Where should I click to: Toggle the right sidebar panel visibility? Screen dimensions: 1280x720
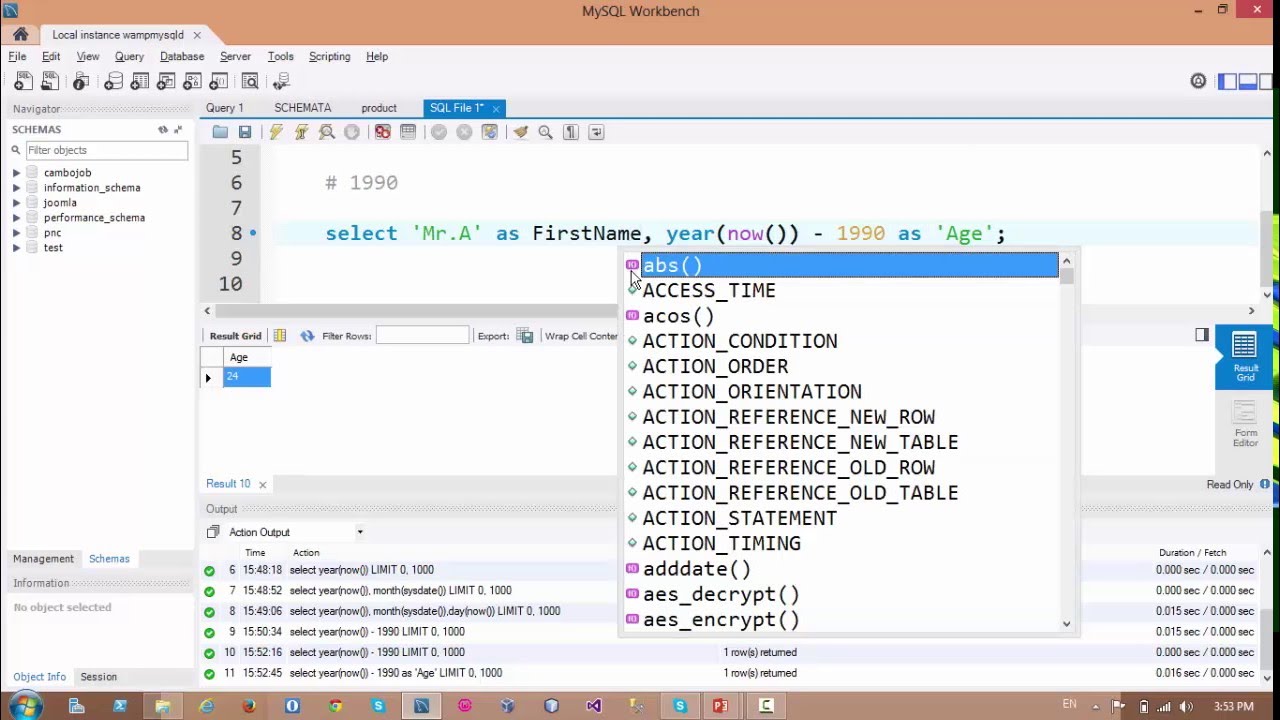(x=1268, y=81)
